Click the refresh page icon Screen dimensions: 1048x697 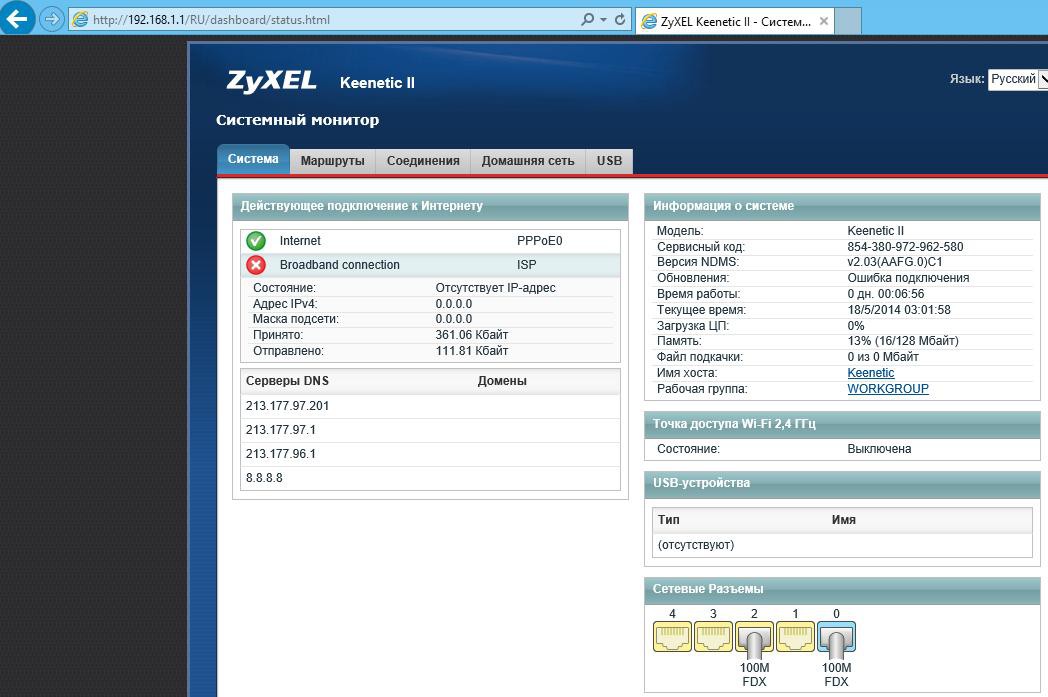point(620,19)
